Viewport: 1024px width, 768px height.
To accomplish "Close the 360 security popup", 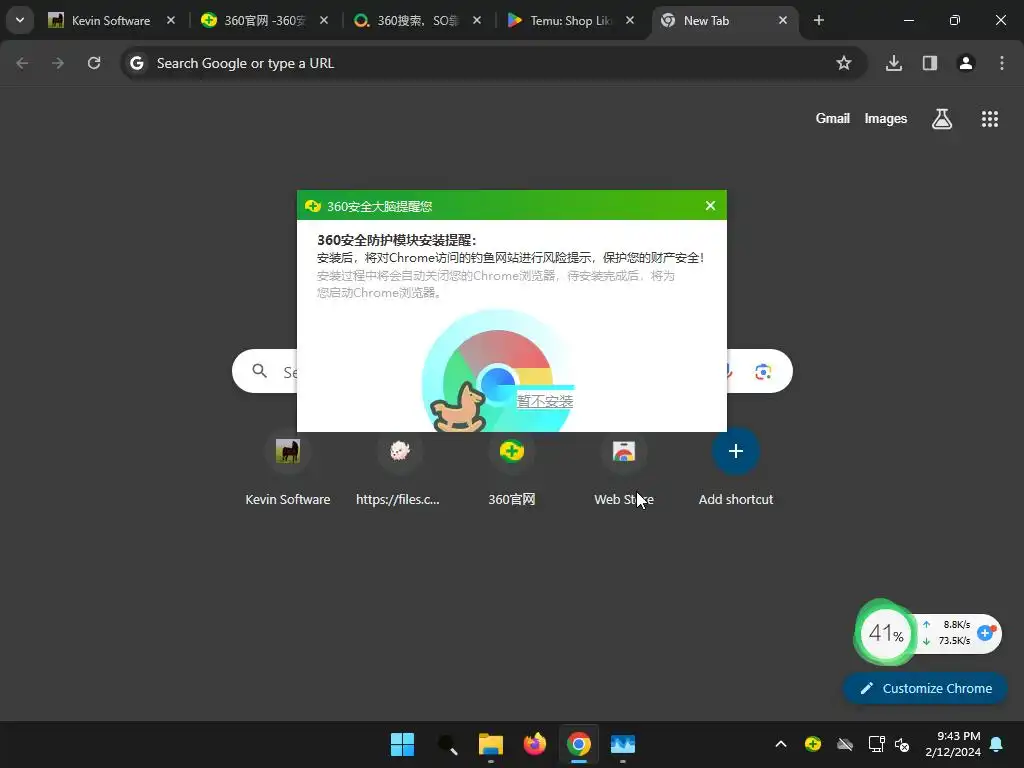I will click(x=711, y=206).
